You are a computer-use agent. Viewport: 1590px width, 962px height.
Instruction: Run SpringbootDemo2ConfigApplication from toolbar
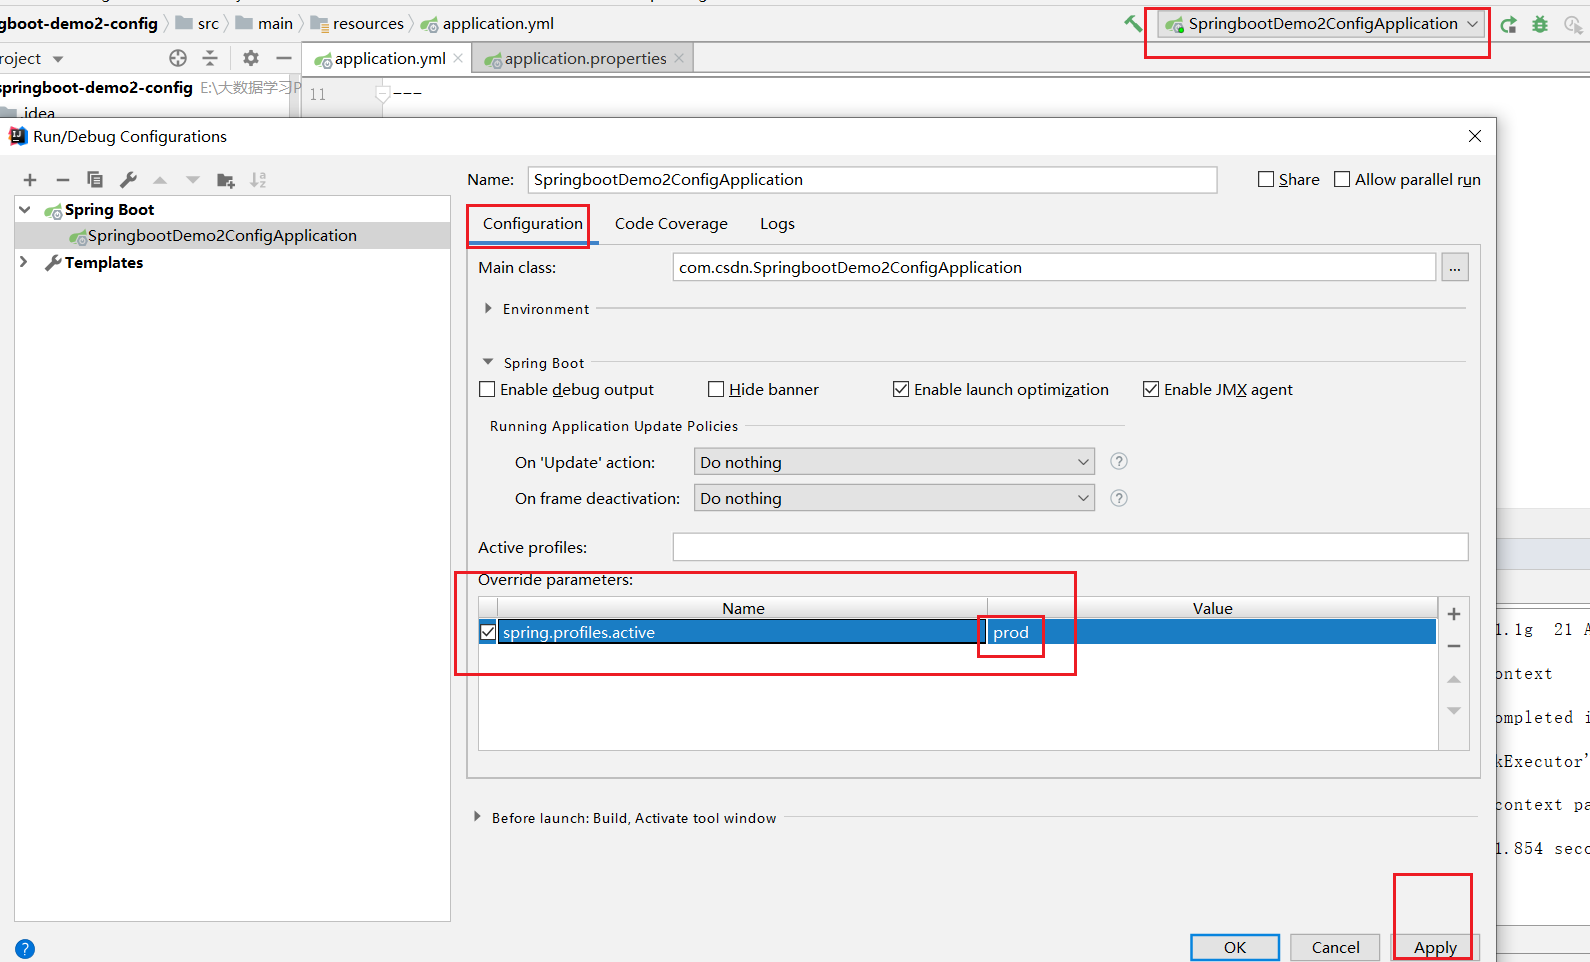[x=1509, y=24]
